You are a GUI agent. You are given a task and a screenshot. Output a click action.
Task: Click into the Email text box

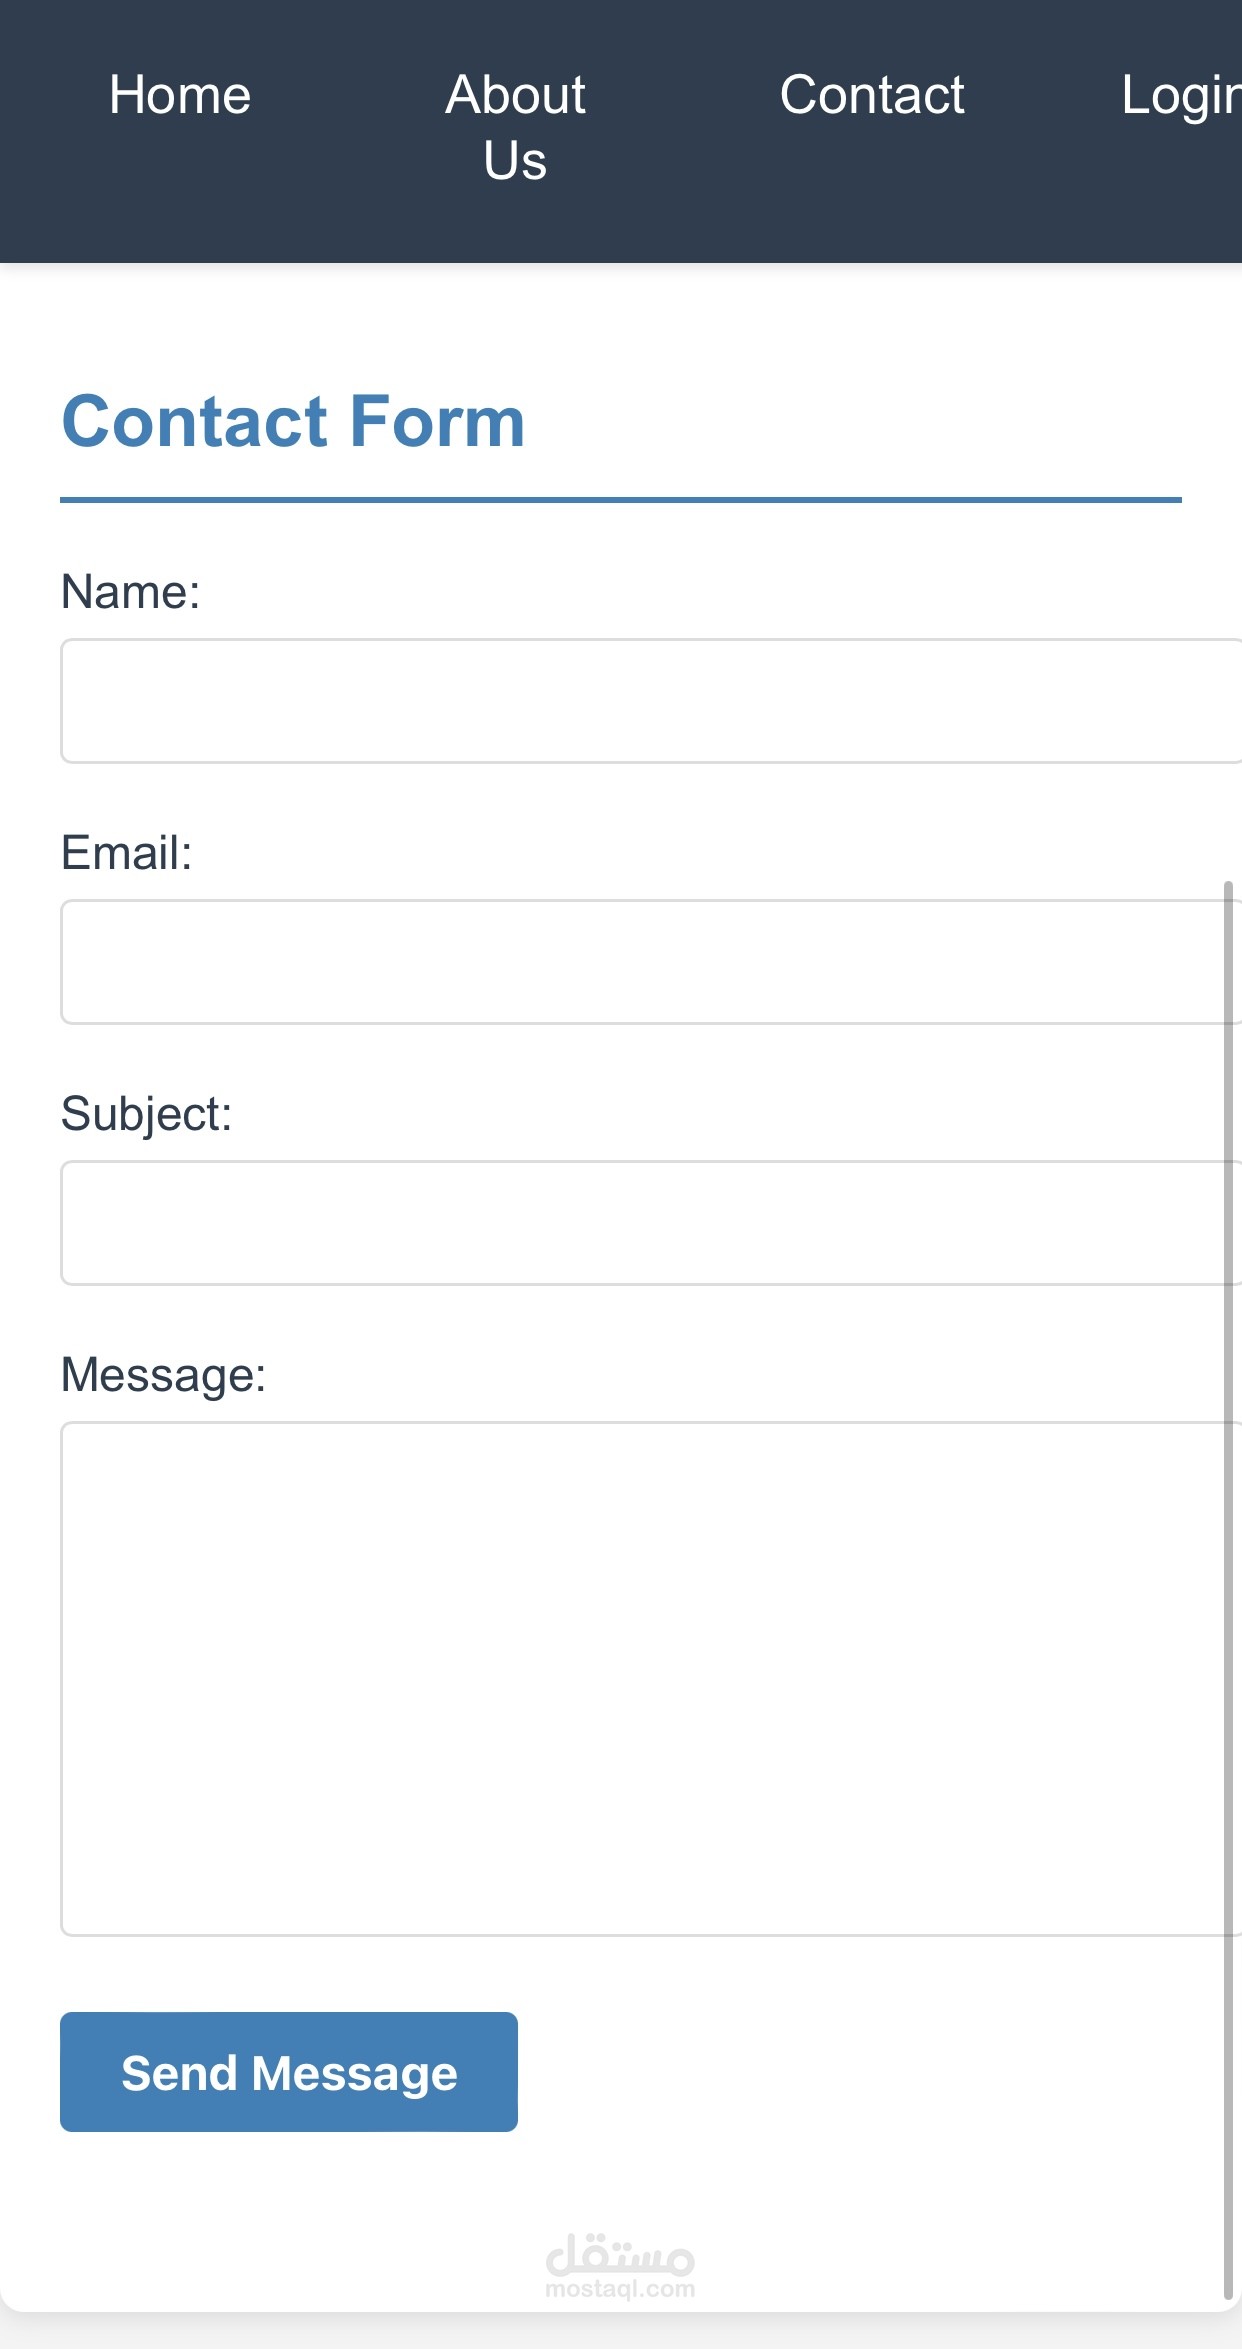pyautogui.click(x=640, y=962)
